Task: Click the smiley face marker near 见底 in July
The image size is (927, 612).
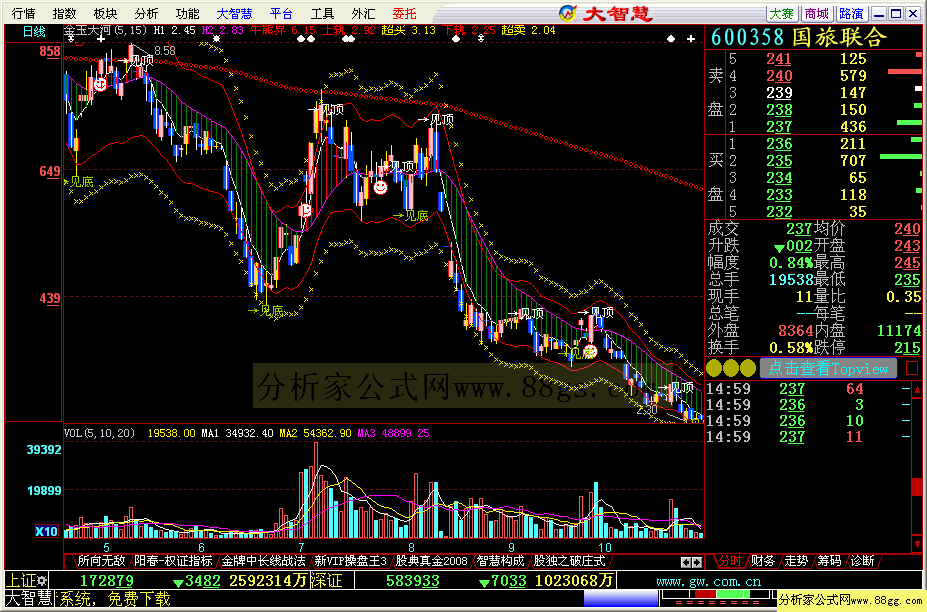Action: pos(304,209)
